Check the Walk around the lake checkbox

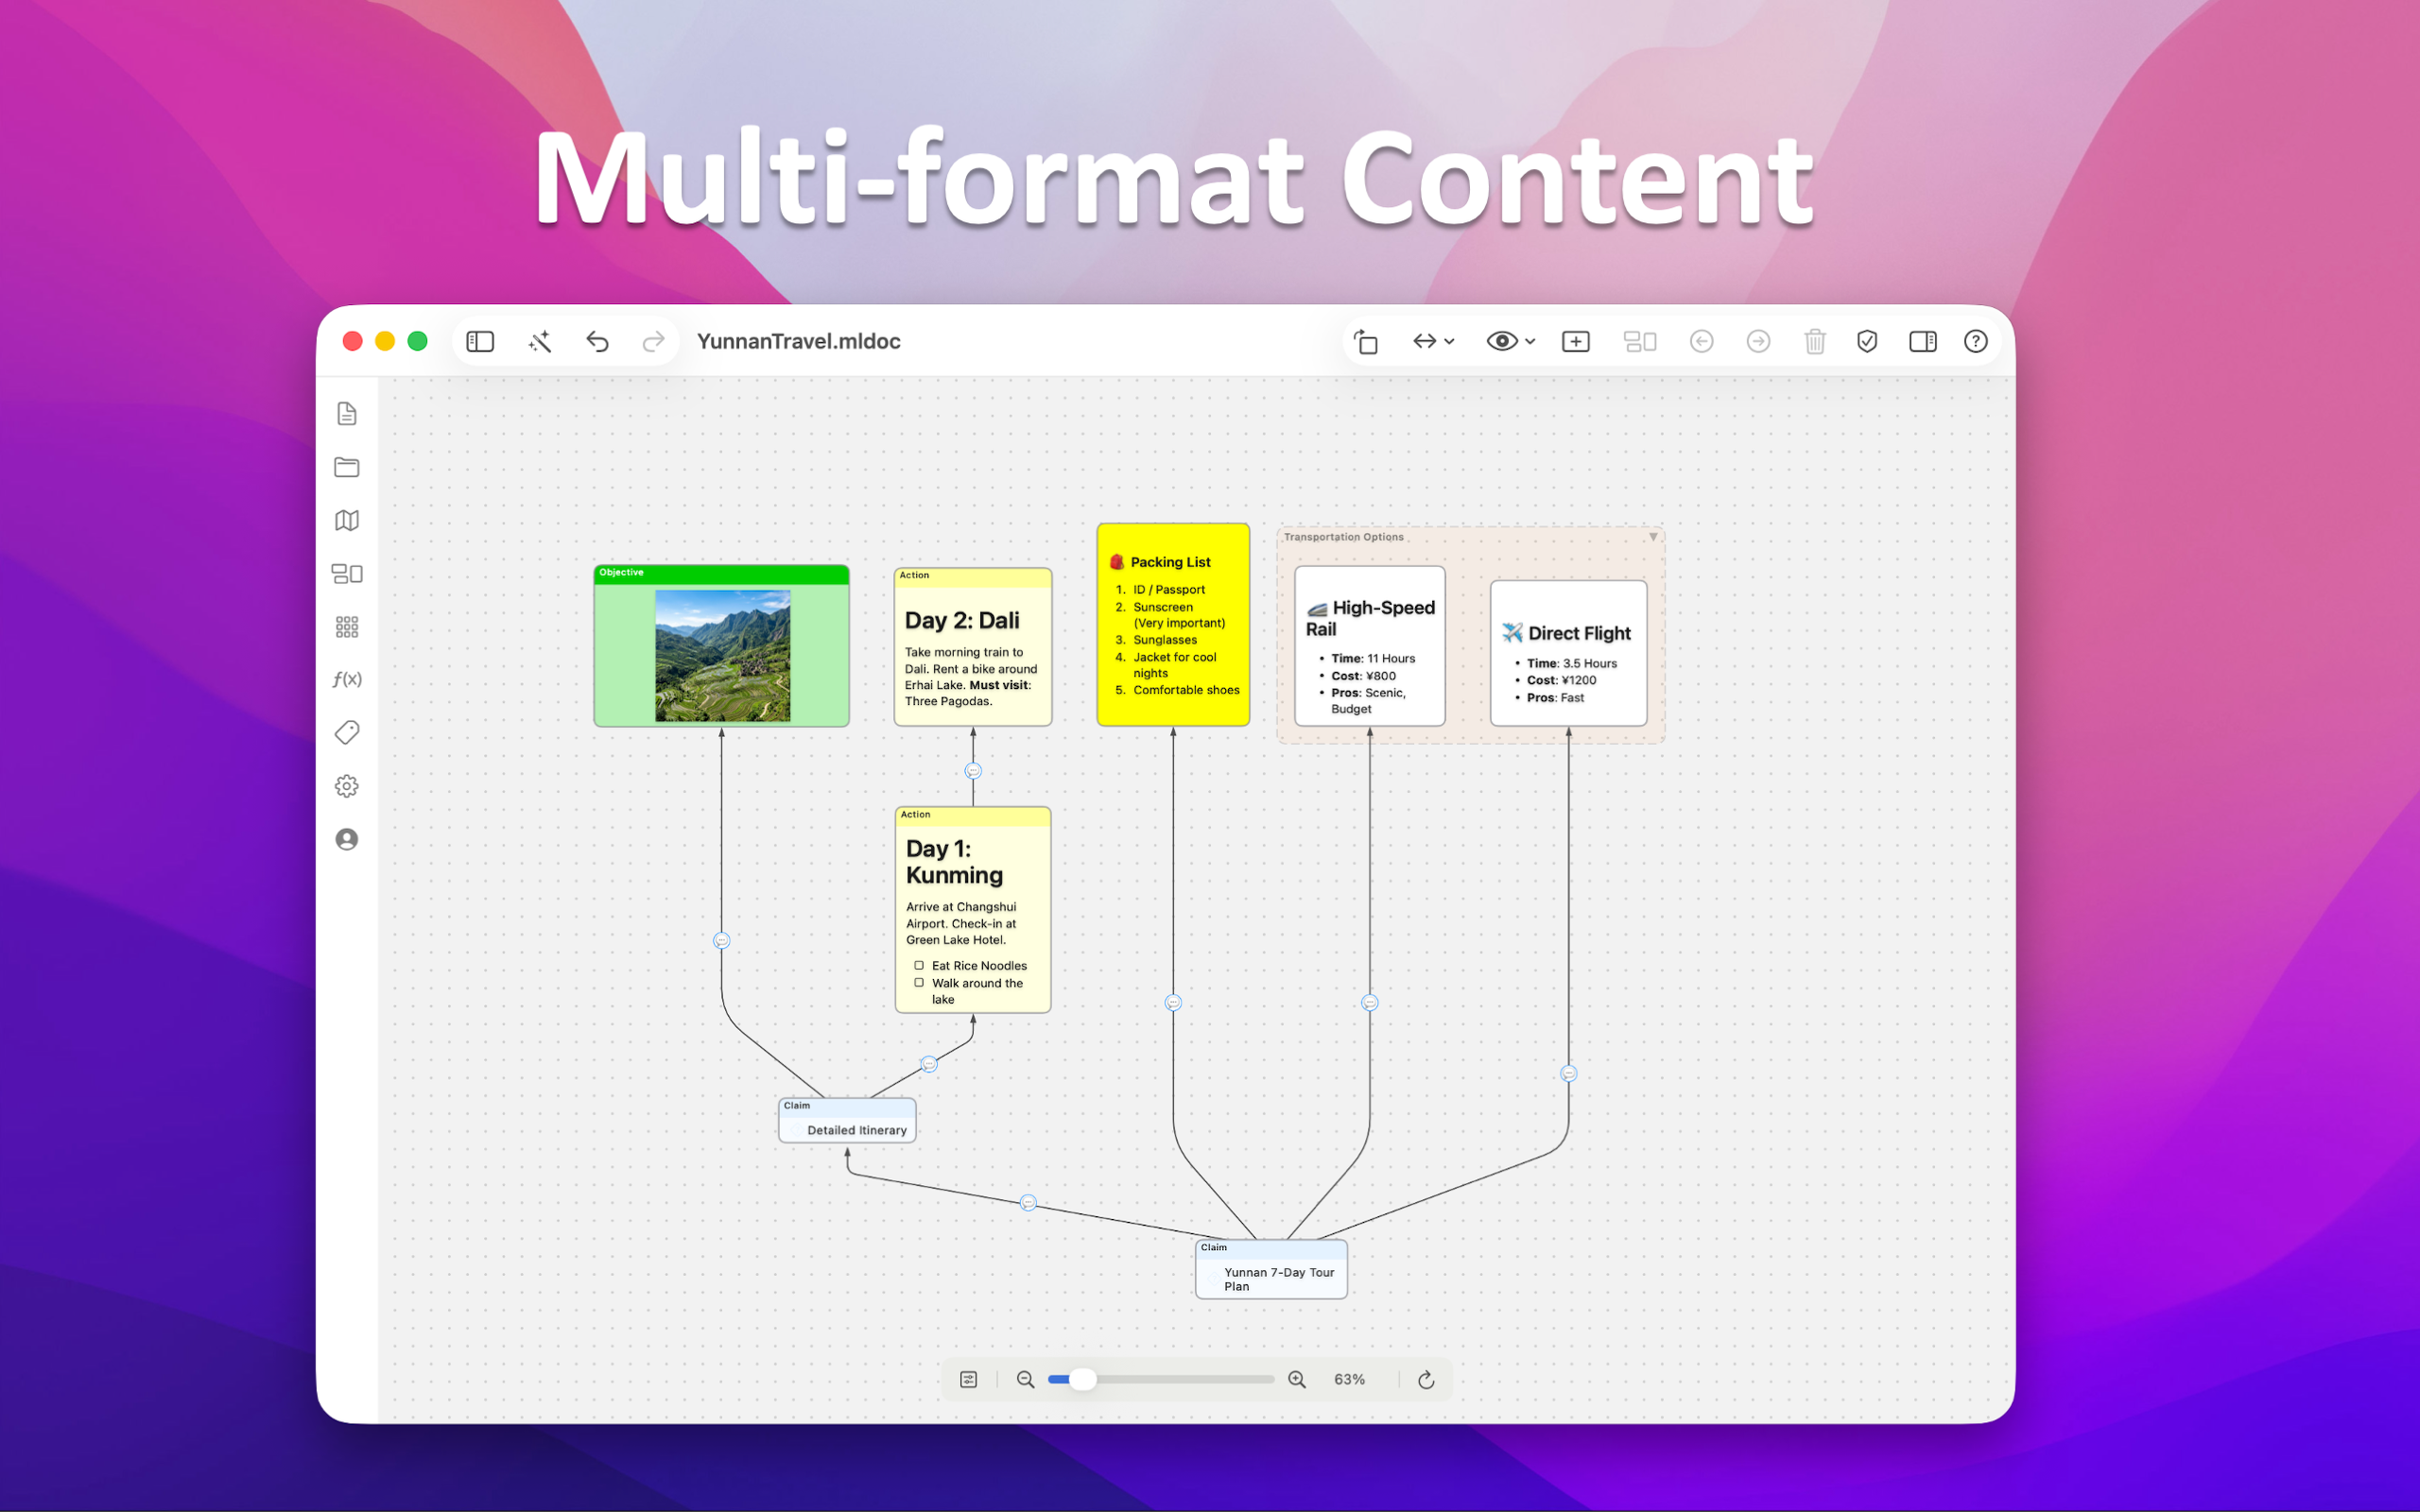click(919, 983)
